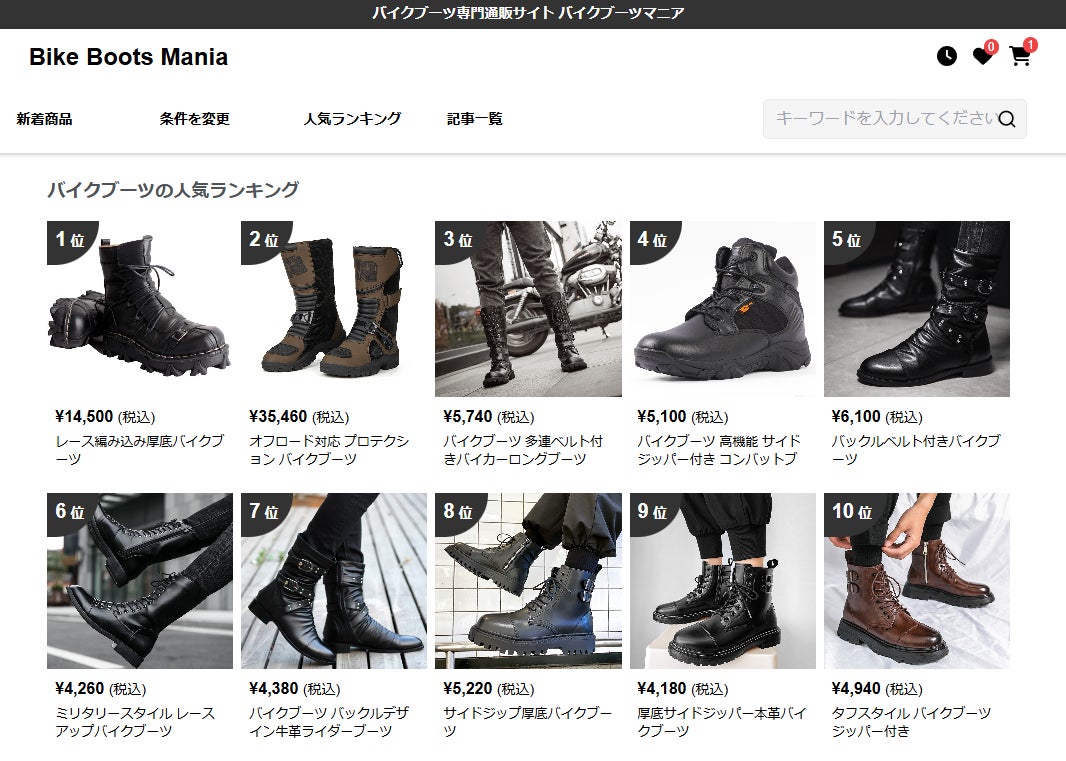
Task: Click ミリタリースタイル レースアップバイクブーツ title
Action: (x=135, y=722)
